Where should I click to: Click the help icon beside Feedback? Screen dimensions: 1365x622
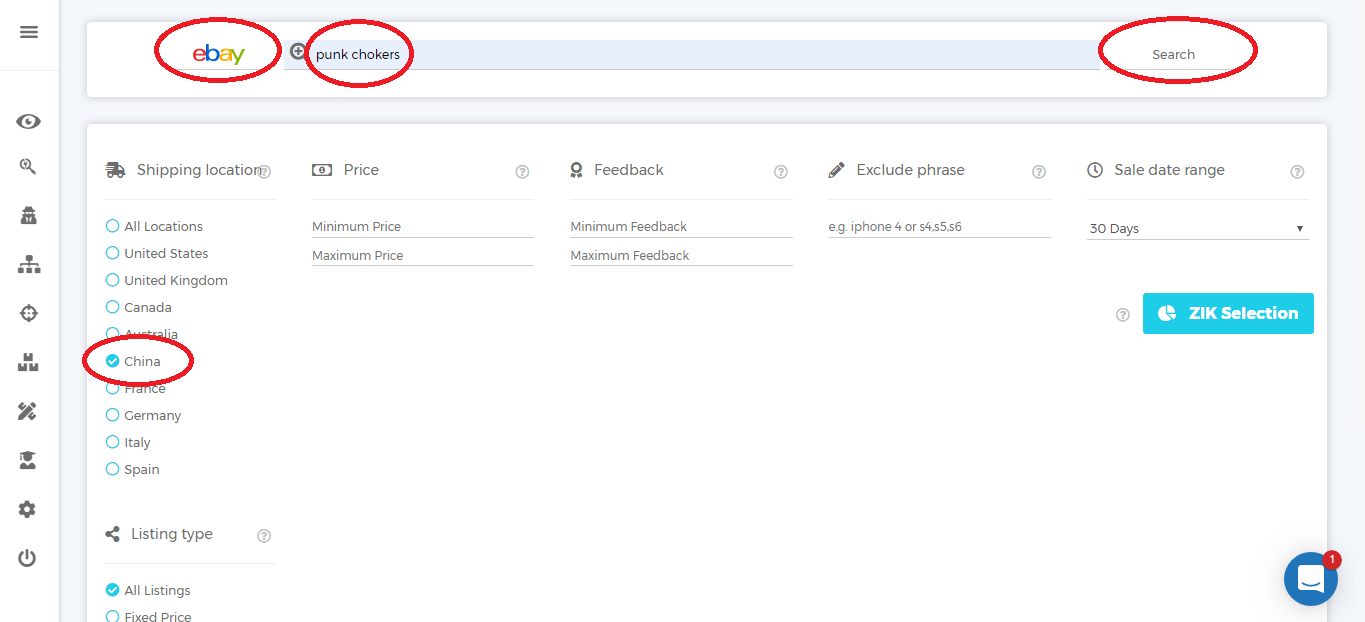click(x=781, y=172)
